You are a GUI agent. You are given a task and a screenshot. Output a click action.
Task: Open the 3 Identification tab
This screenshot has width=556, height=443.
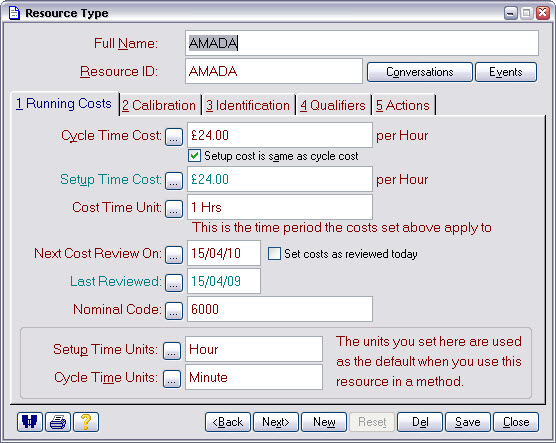(248, 105)
